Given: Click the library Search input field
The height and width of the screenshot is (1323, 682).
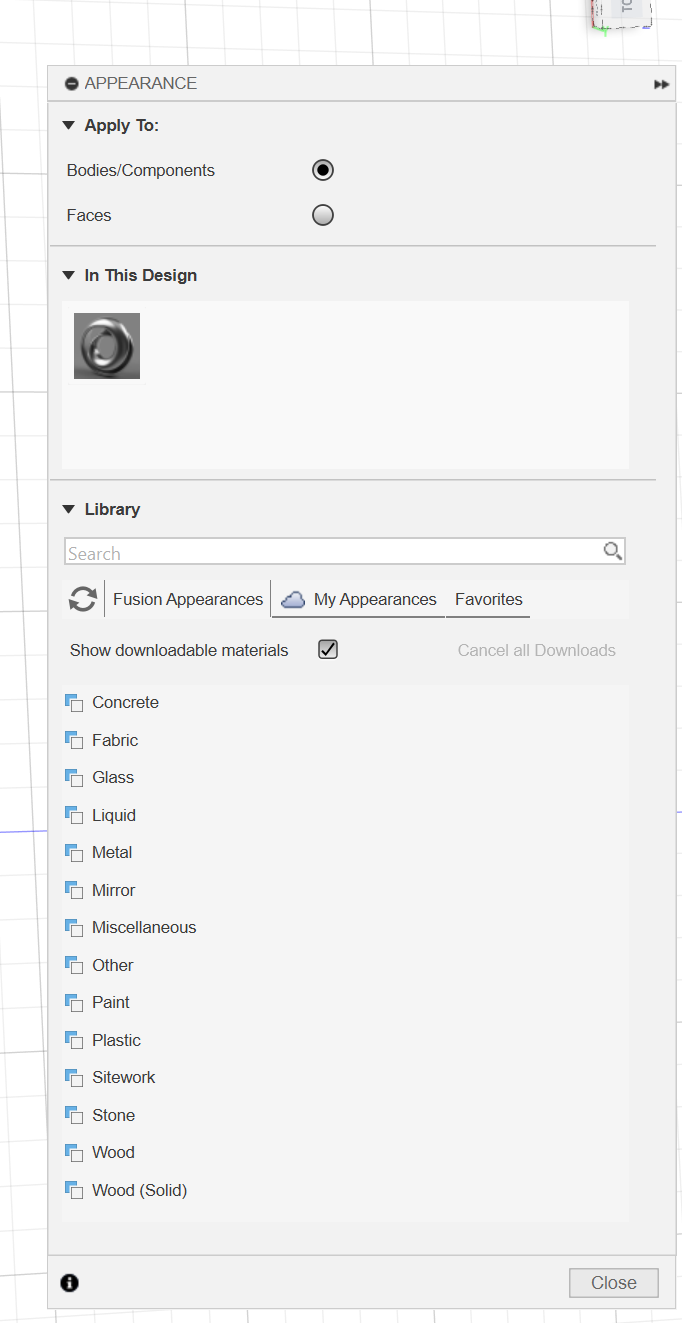Looking at the screenshot, I should tap(330, 553).
